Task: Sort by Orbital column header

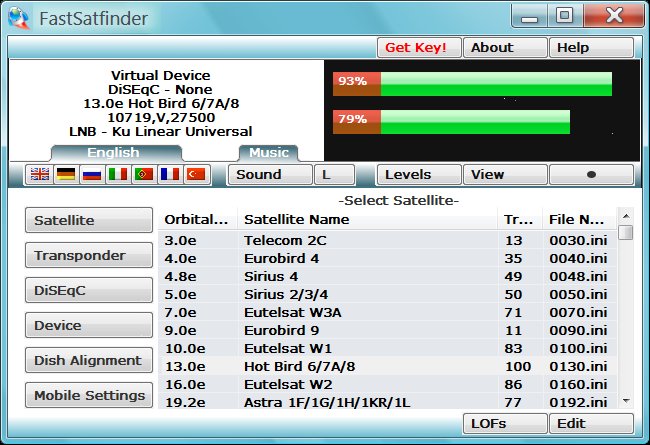Action: tap(198, 219)
